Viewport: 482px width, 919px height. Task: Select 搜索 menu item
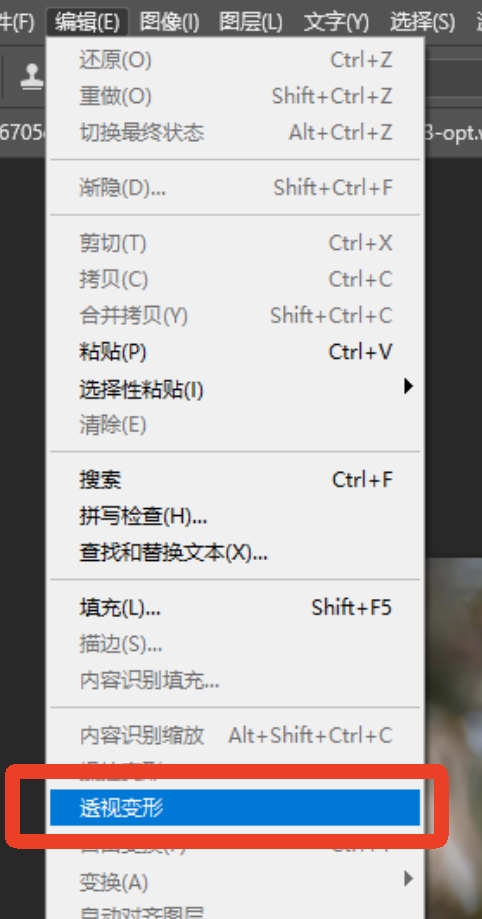(235, 480)
